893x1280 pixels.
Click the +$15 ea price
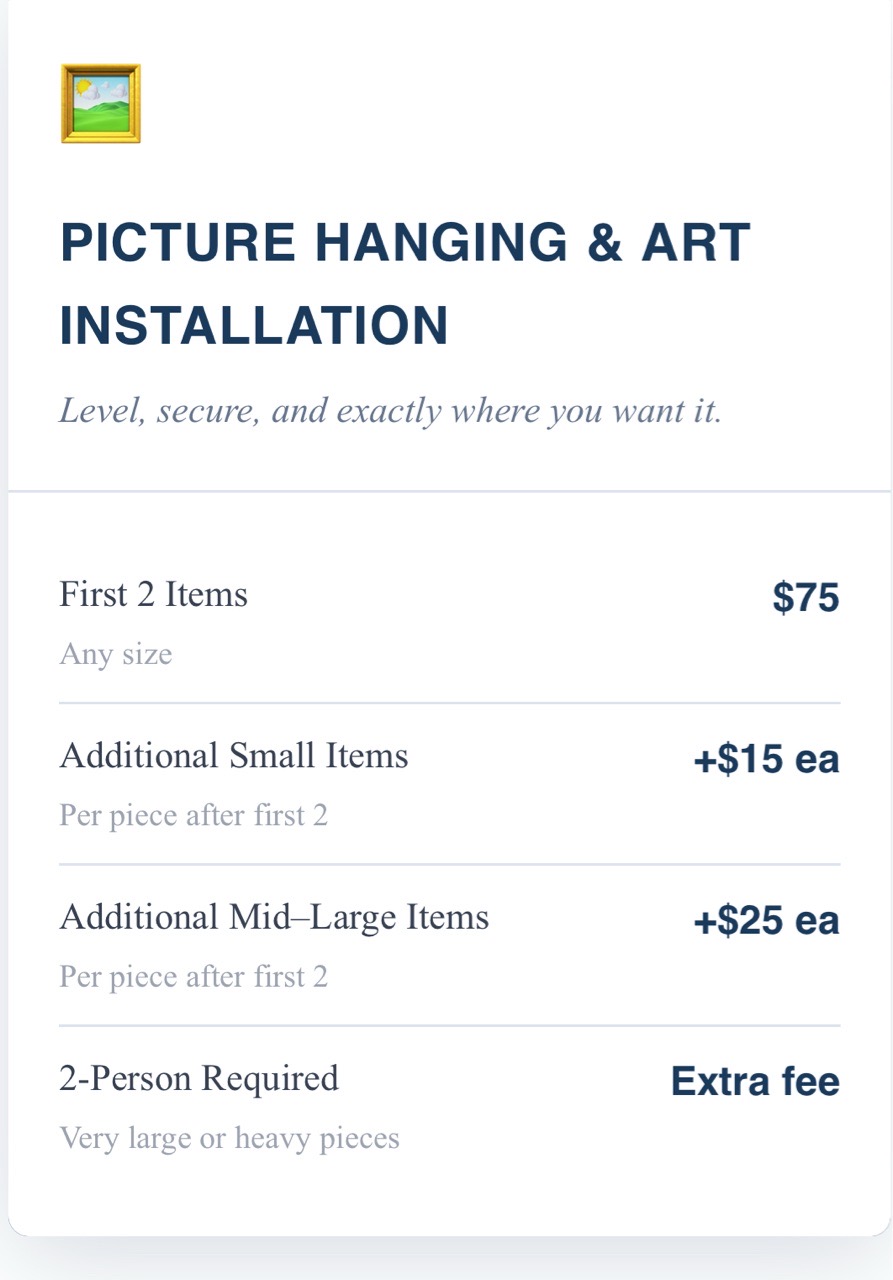coord(767,760)
